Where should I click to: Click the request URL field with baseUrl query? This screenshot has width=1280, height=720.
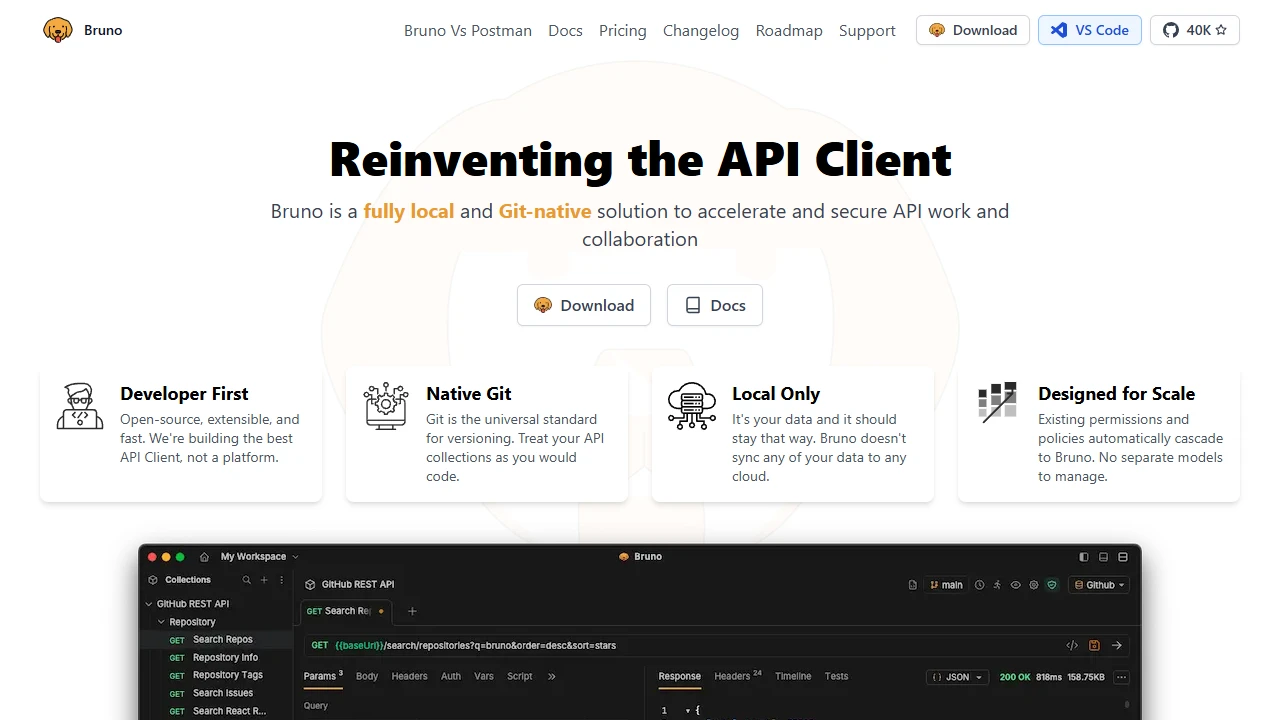click(x=600, y=645)
